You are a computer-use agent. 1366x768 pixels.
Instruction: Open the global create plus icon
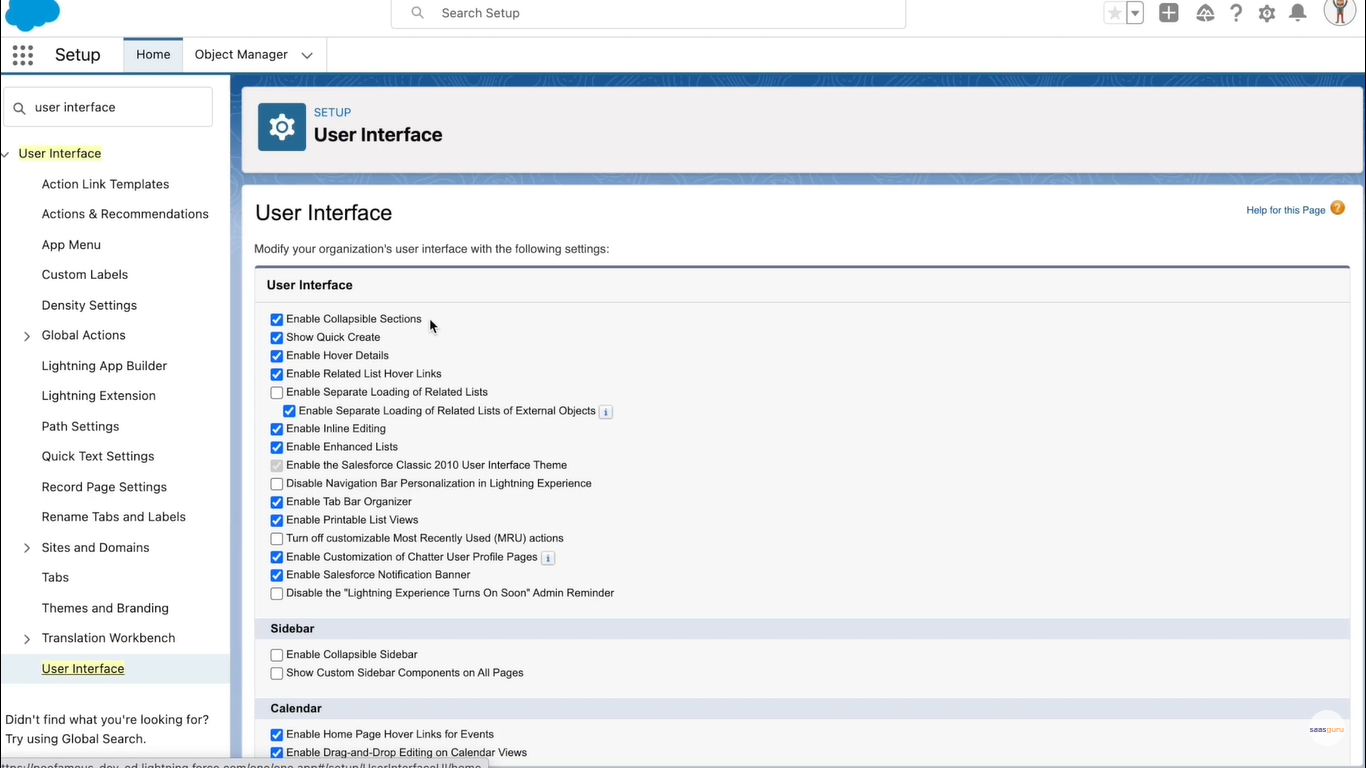(x=1168, y=13)
